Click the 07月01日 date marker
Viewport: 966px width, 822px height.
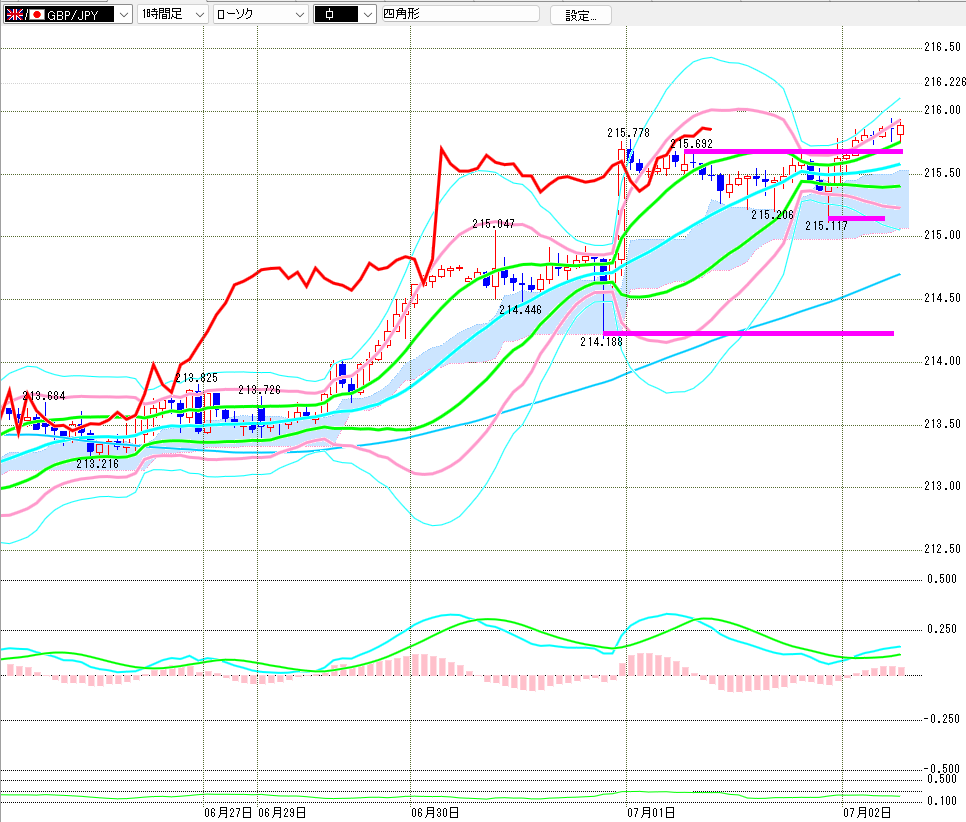pyautogui.click(x=651, y=813)
